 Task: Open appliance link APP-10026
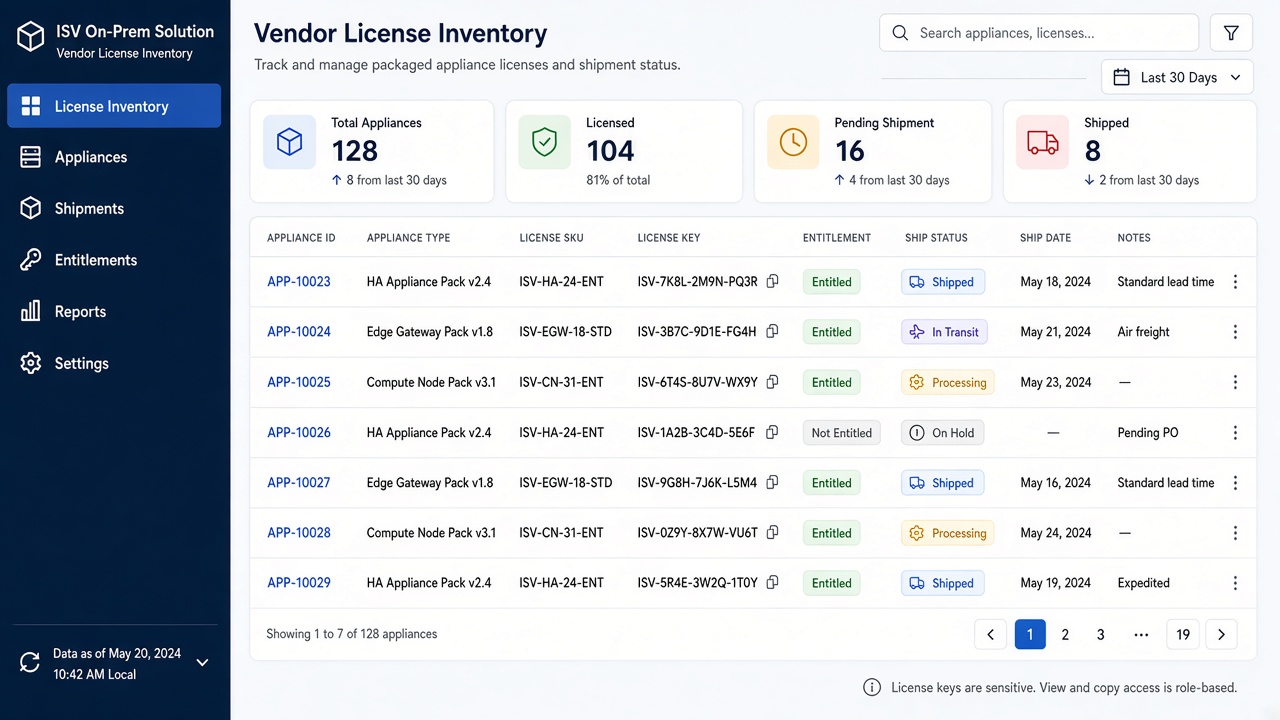(x=299, y=433)
